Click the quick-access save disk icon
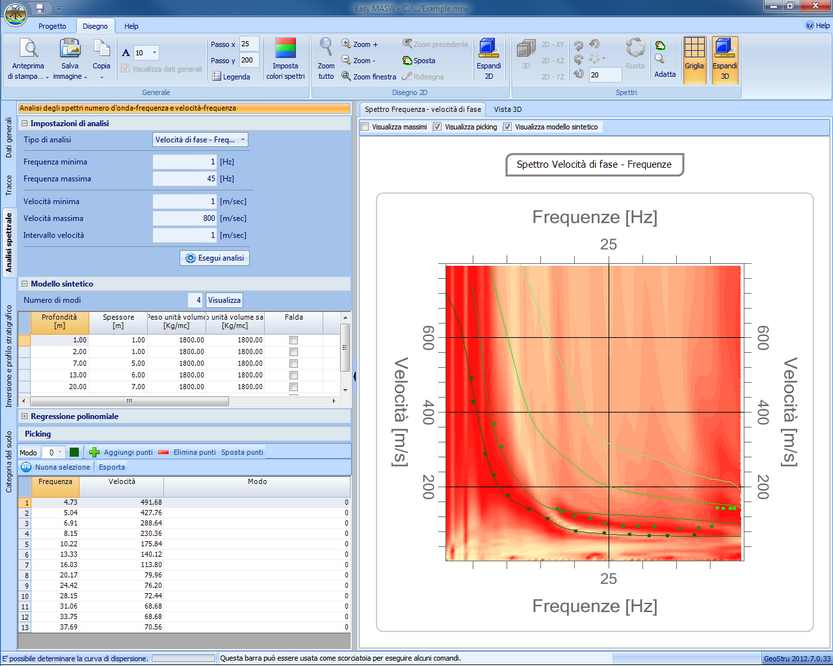This screenshot has height=666, width=833. point(40,8)
